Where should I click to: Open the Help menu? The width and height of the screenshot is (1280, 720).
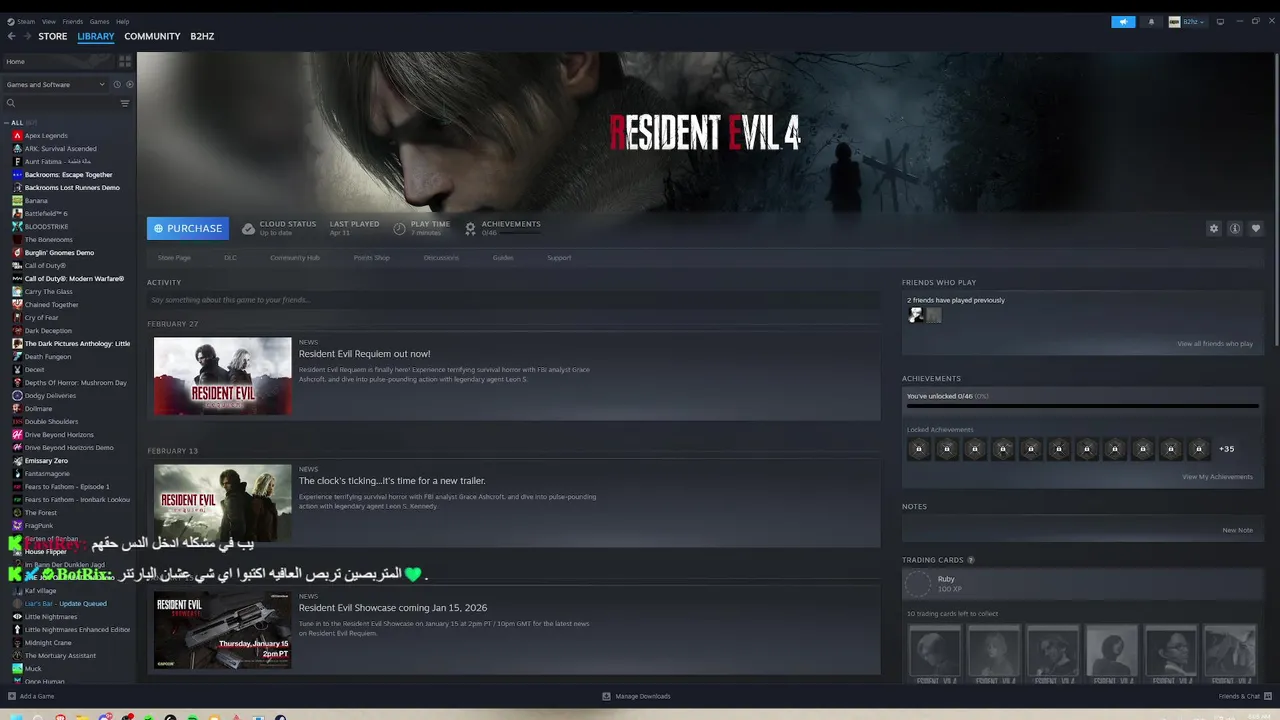pyautogui.click(x=122, y=21)
